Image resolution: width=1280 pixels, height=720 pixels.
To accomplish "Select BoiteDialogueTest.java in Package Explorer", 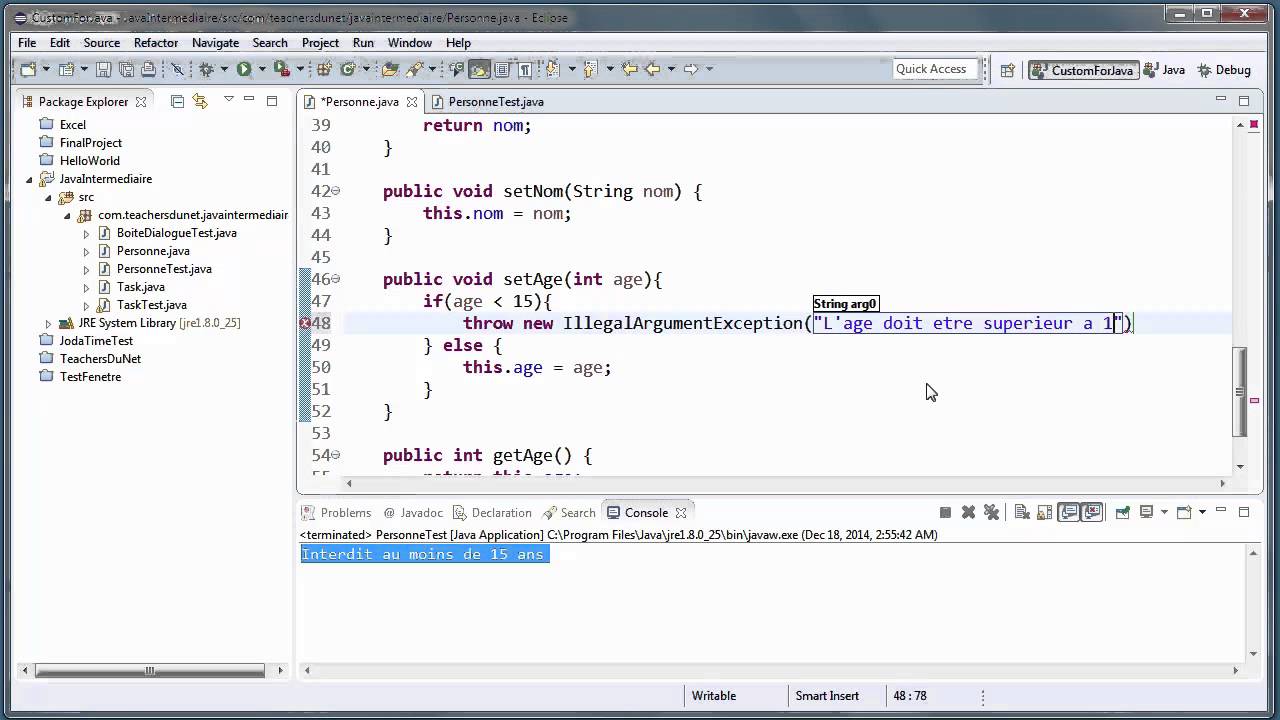I will [x=177, y=233].
